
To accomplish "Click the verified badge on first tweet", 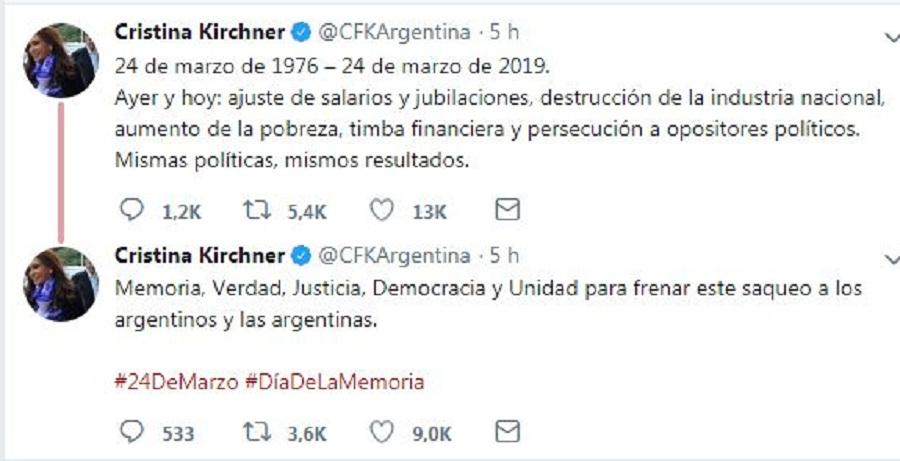I will click(x=300, y=32).
